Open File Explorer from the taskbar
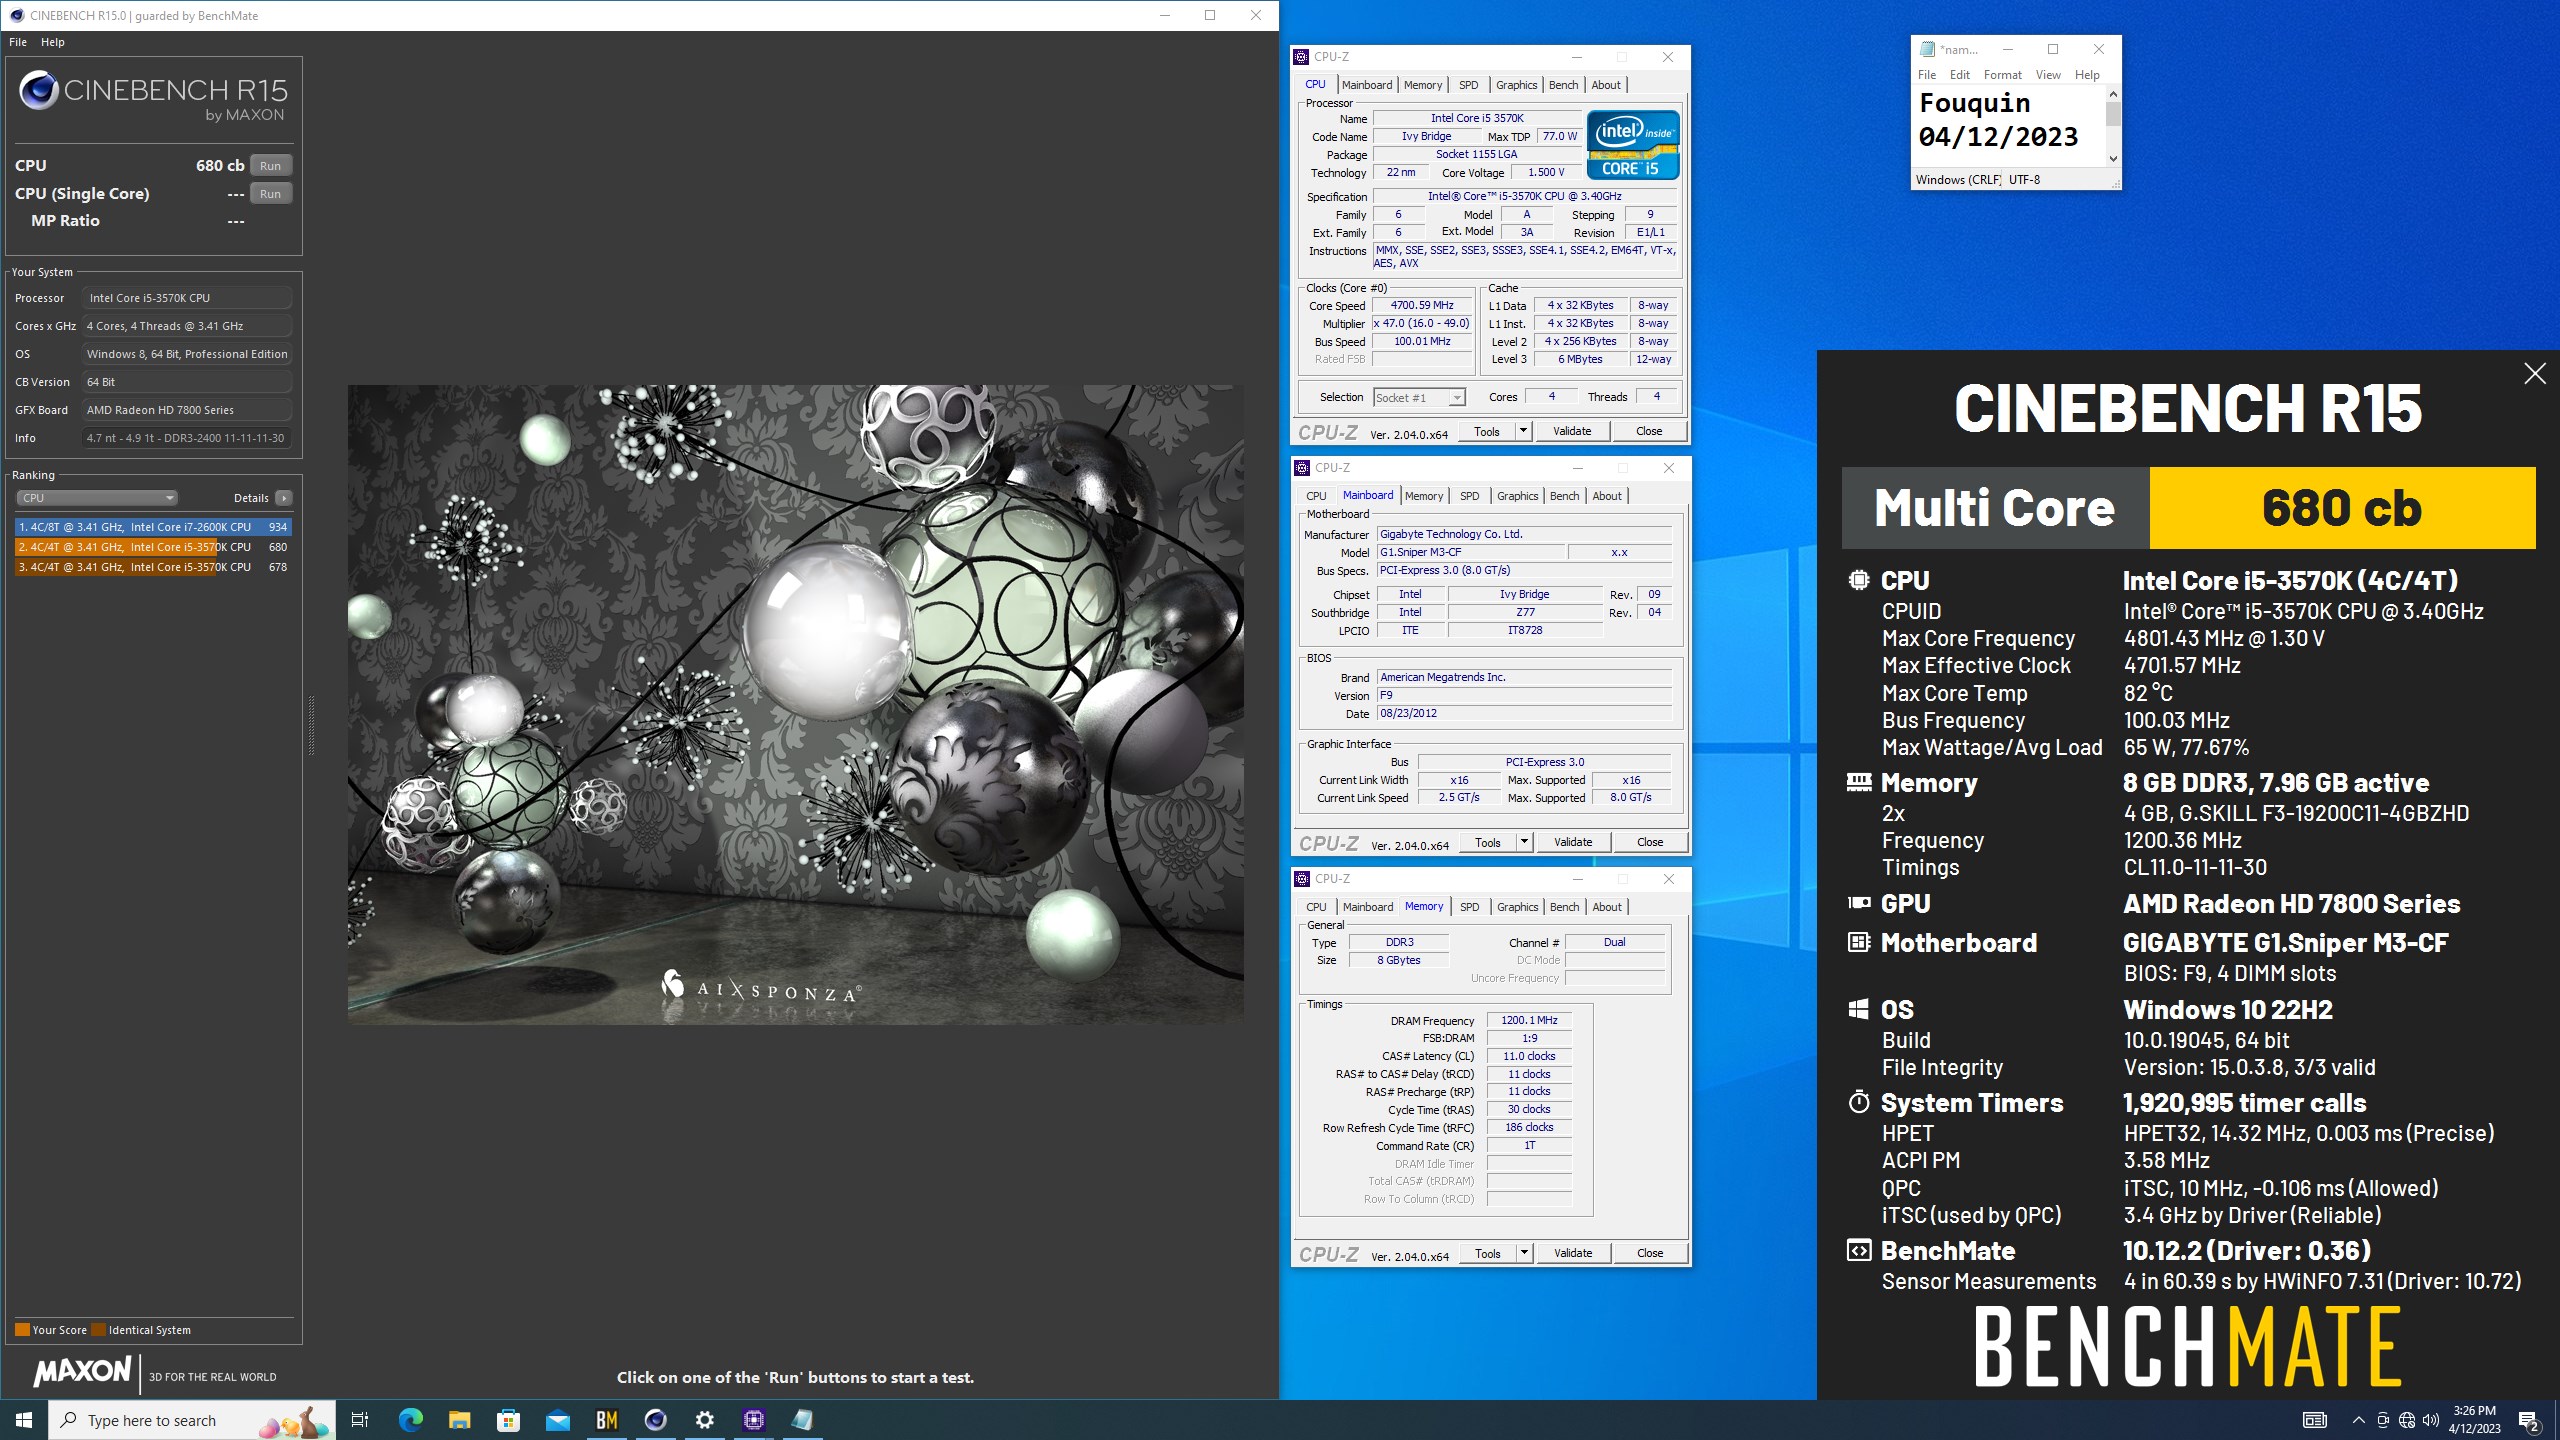The width and height of the screenshot is (2560, 1440). (x=459, y=1420)
